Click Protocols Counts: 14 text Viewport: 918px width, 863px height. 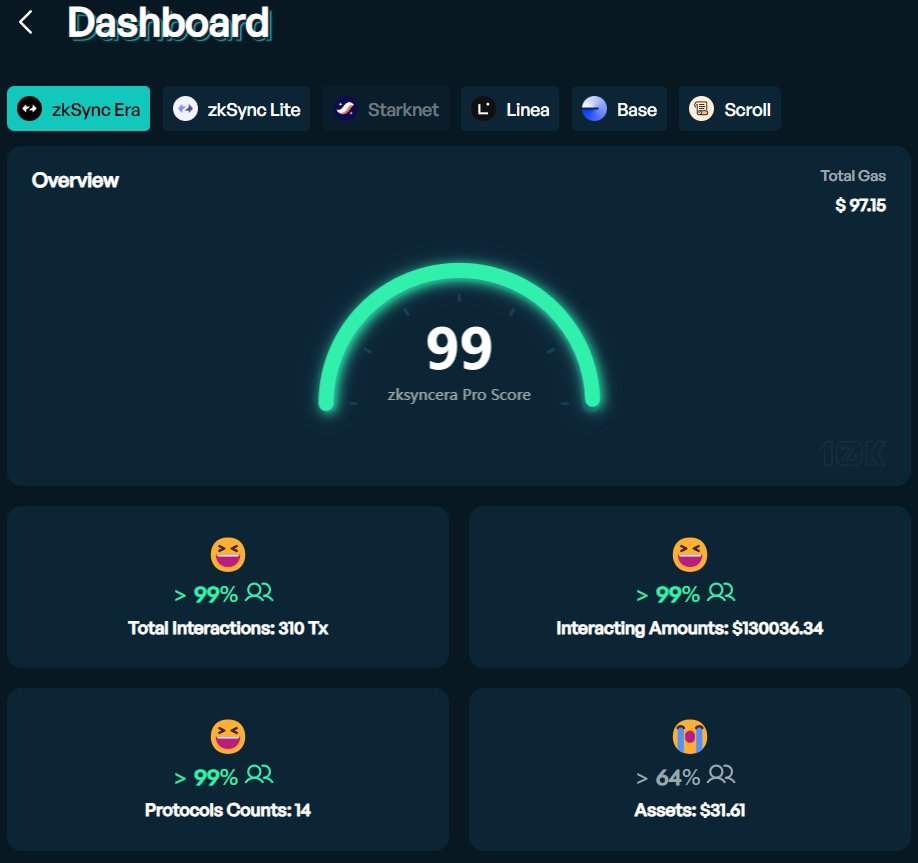(x=228, y=810)
